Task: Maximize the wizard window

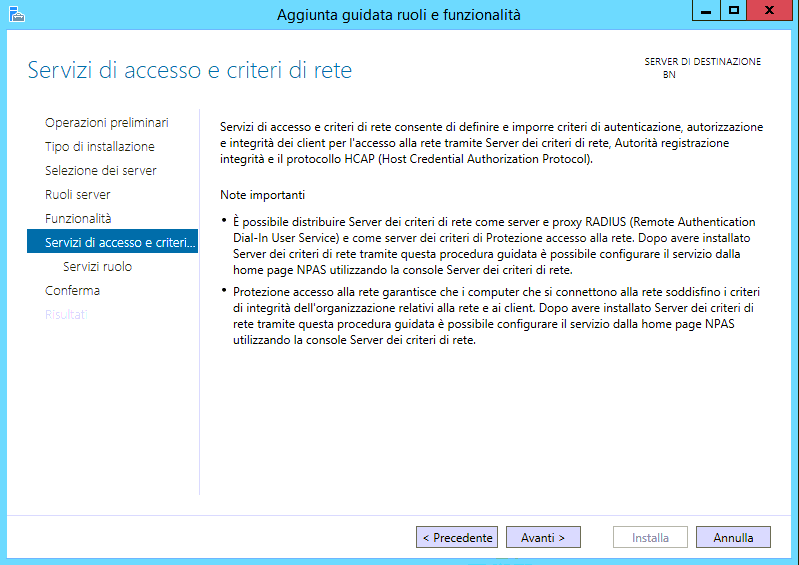Action: 733,11
